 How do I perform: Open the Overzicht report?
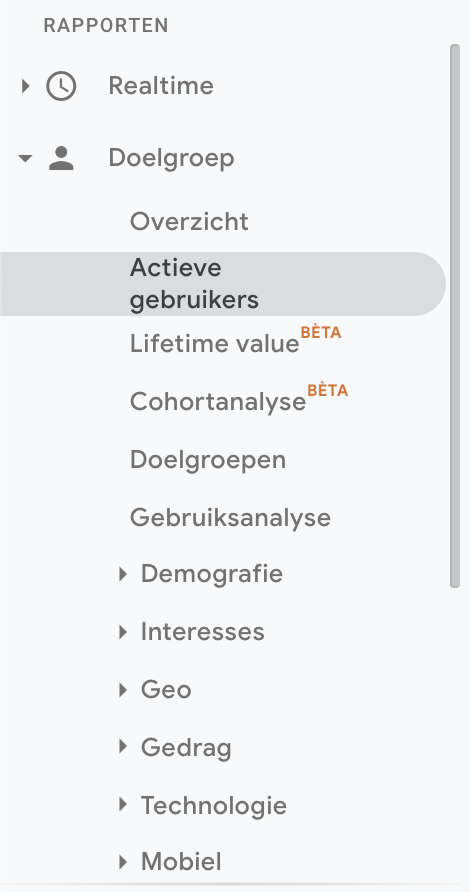(189, 222)
